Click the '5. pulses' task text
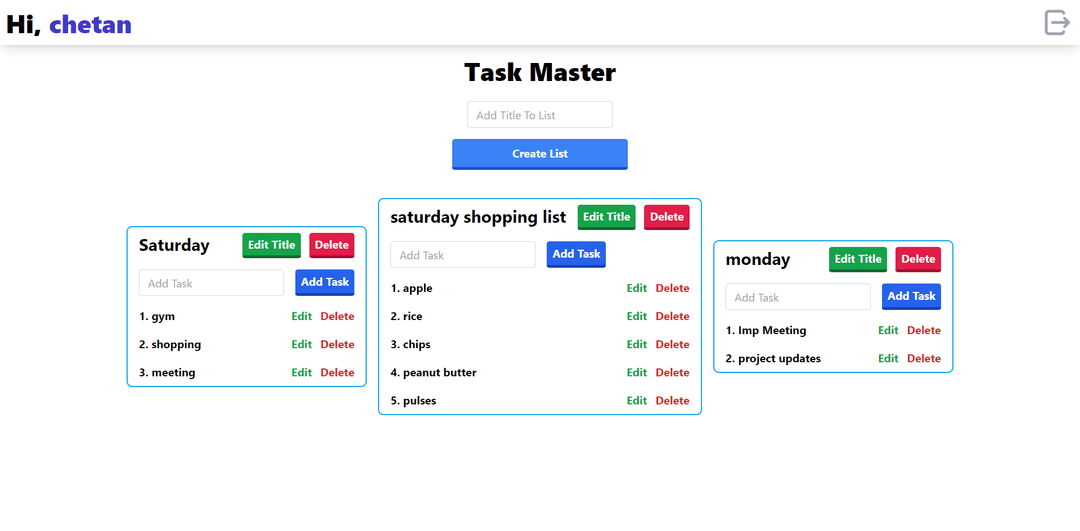This screenshot has height=531, width=1080. (413, 401)
